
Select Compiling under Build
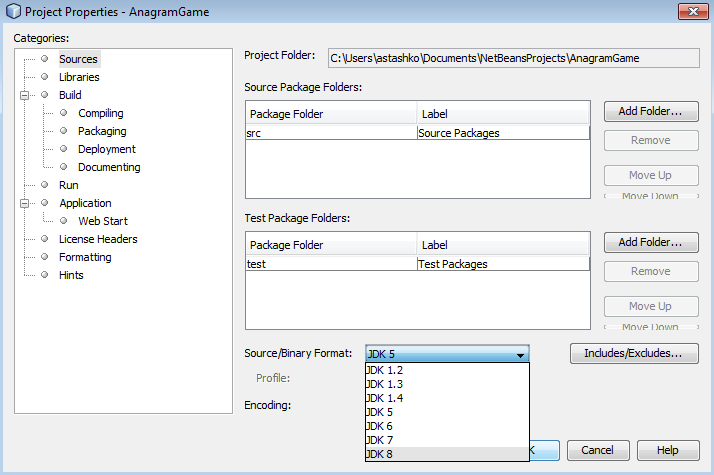(100, 113)
